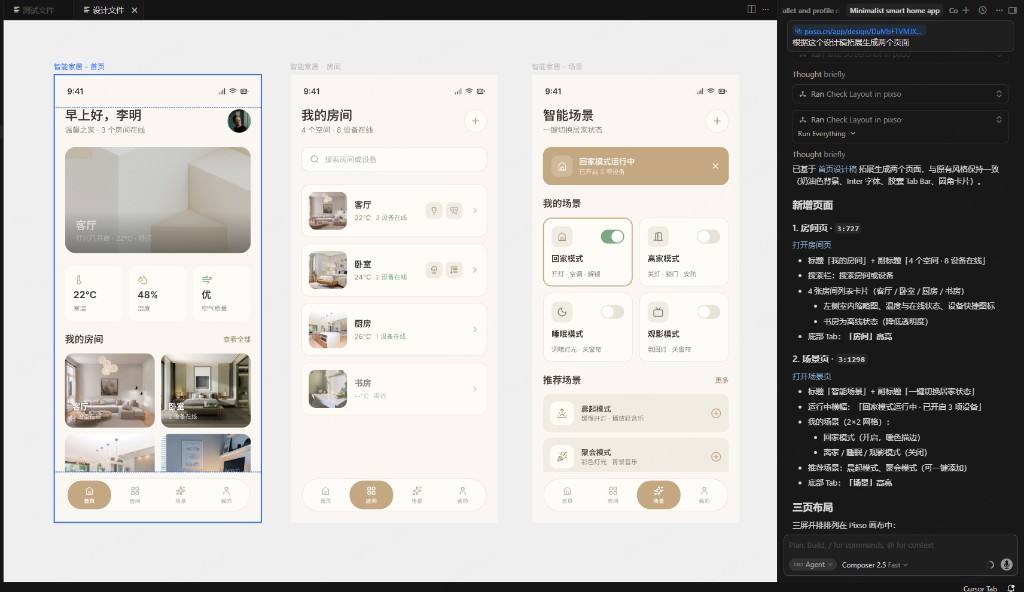The width and height of the screenshot is (1024, 592).
Task: Open the Agent mode dropdown
Action: point(812,565)
